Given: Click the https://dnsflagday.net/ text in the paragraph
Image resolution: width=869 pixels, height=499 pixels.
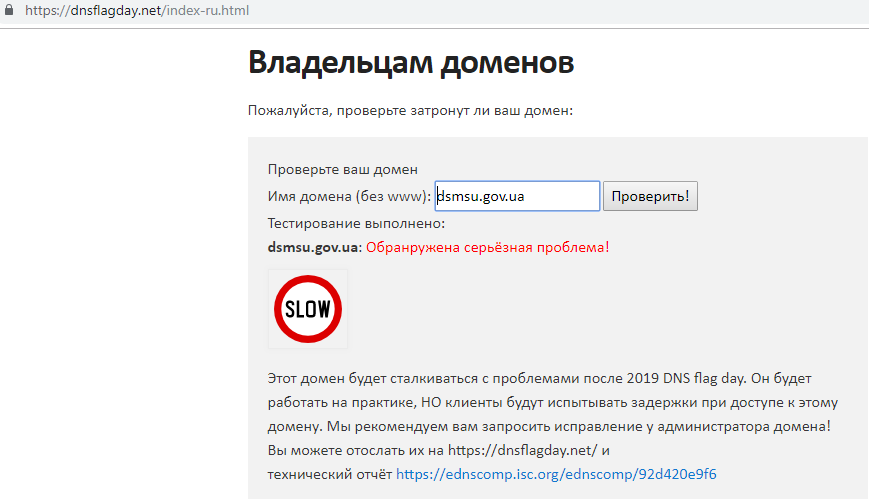Looking at the screenshot, I should click(x=523, y=450).
